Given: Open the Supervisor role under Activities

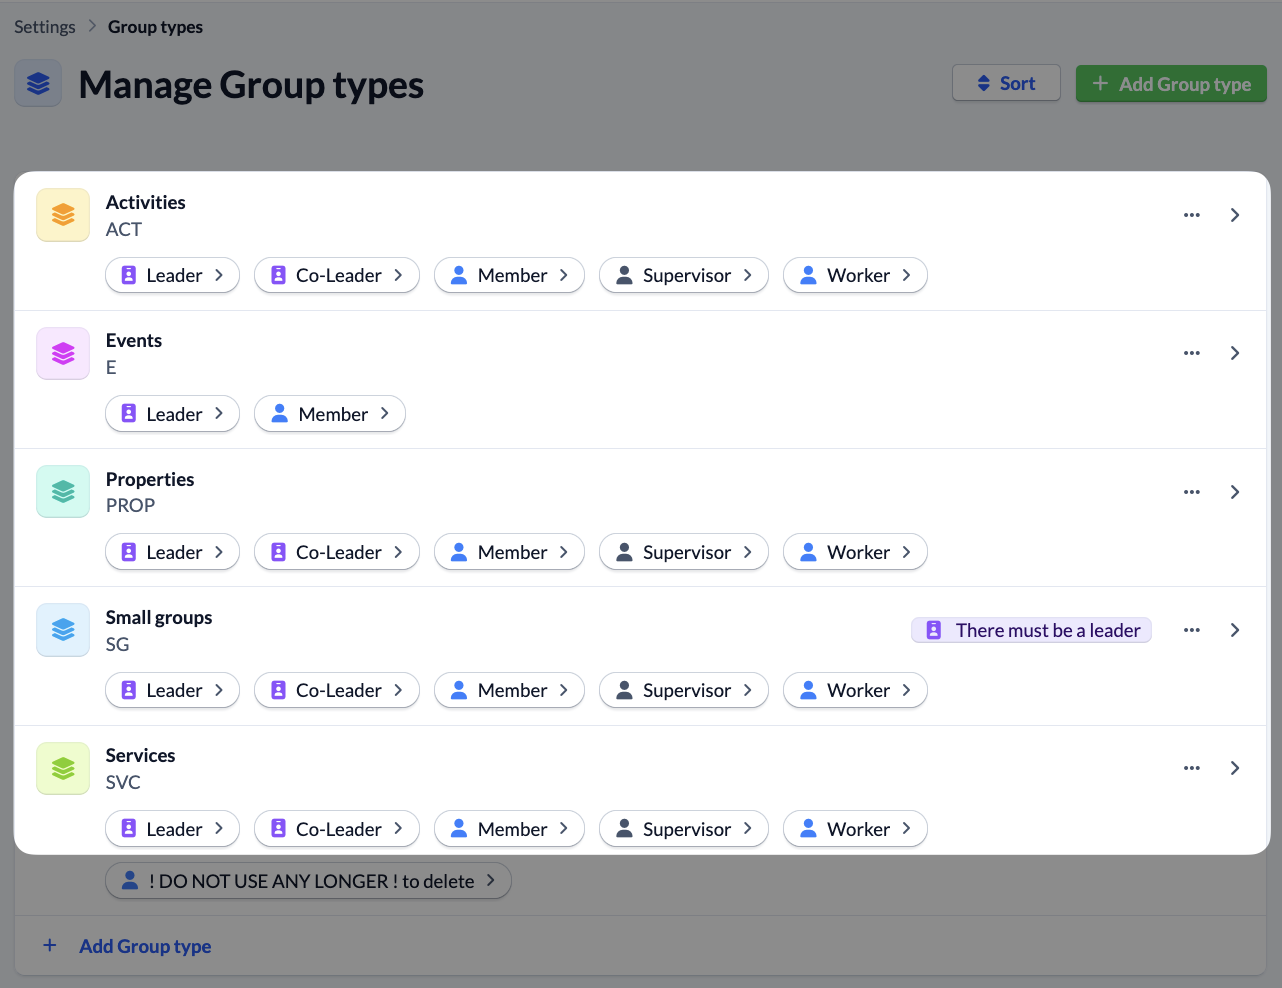Looking at the screenshot, I should pyautogui.click(x=684, y=276).
